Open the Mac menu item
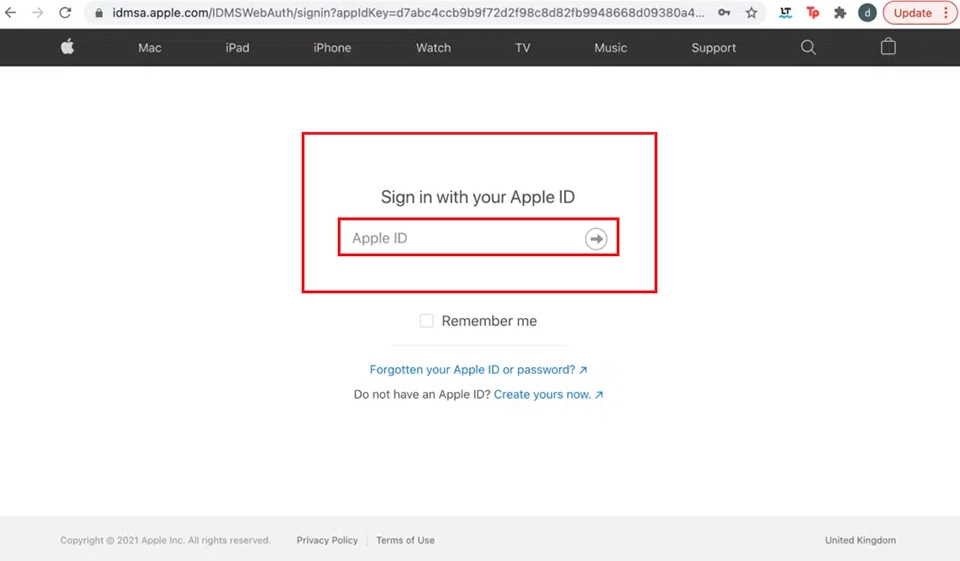 149,48
